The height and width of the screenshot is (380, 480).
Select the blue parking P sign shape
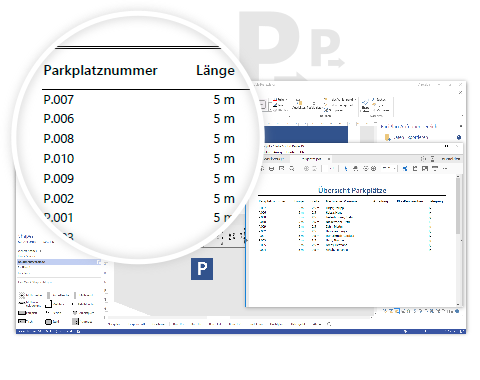point(202,269)
